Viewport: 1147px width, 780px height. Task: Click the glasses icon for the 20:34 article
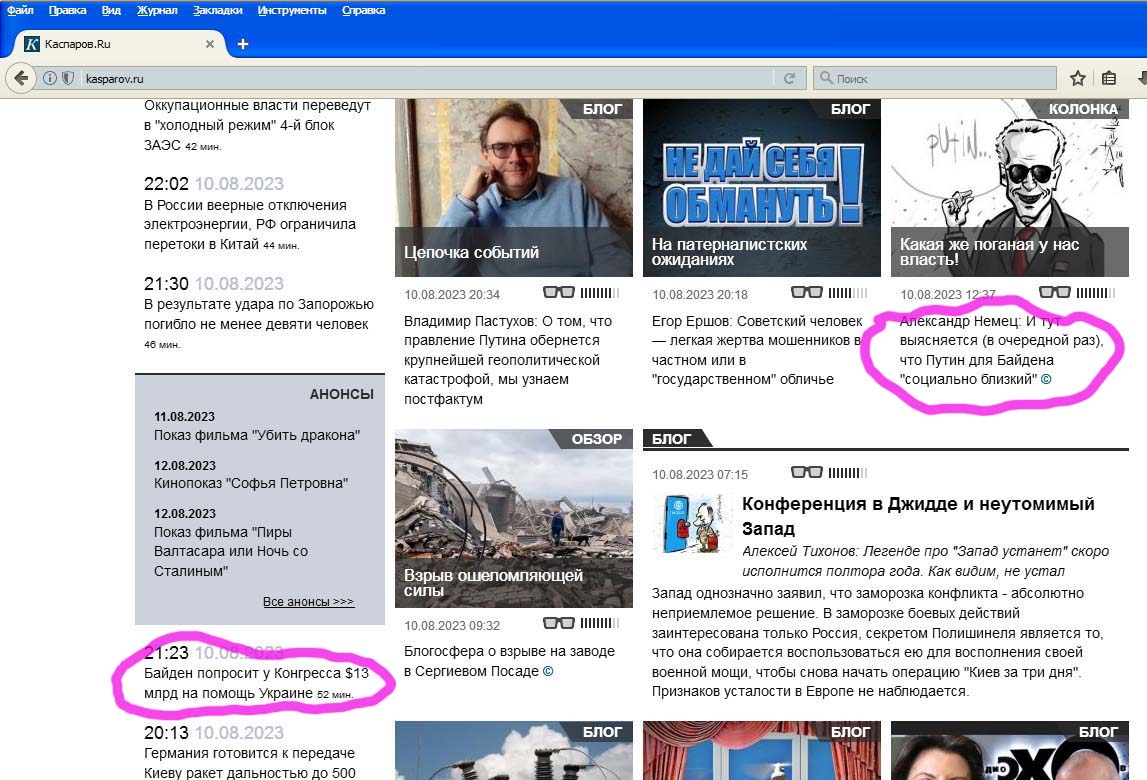(559, 293)
